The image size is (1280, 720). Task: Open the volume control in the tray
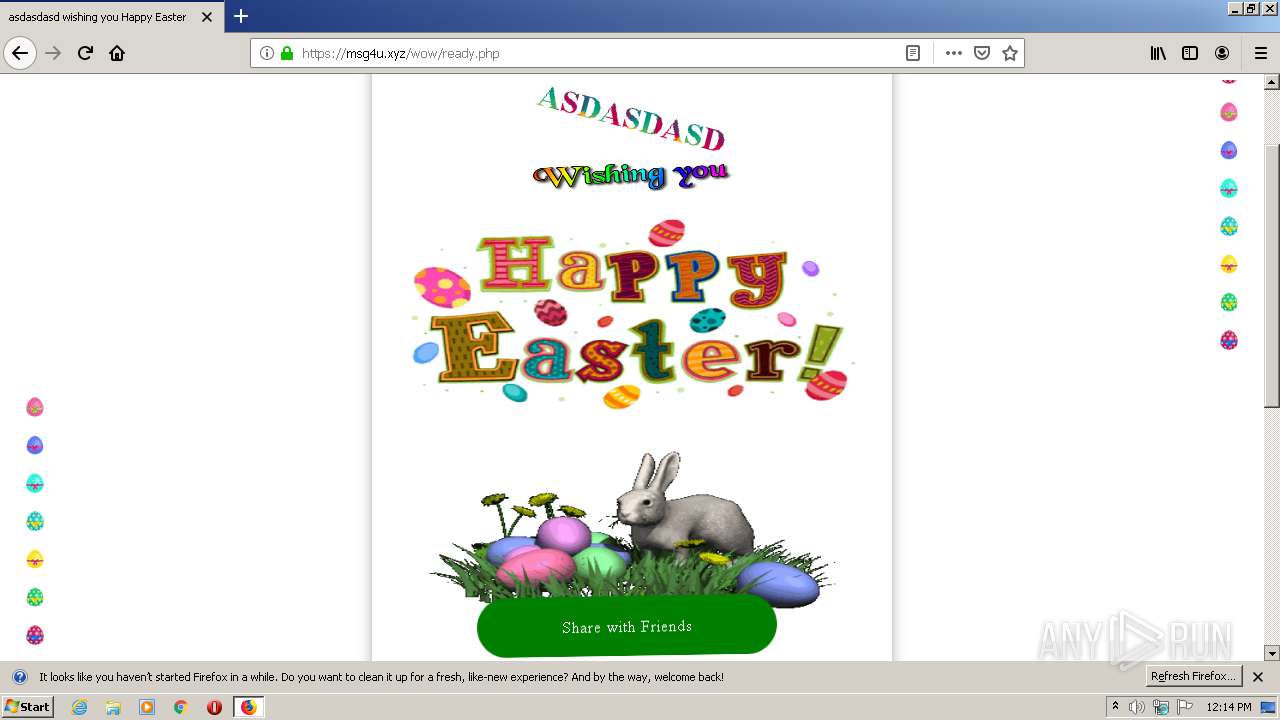coord(1137,707)
